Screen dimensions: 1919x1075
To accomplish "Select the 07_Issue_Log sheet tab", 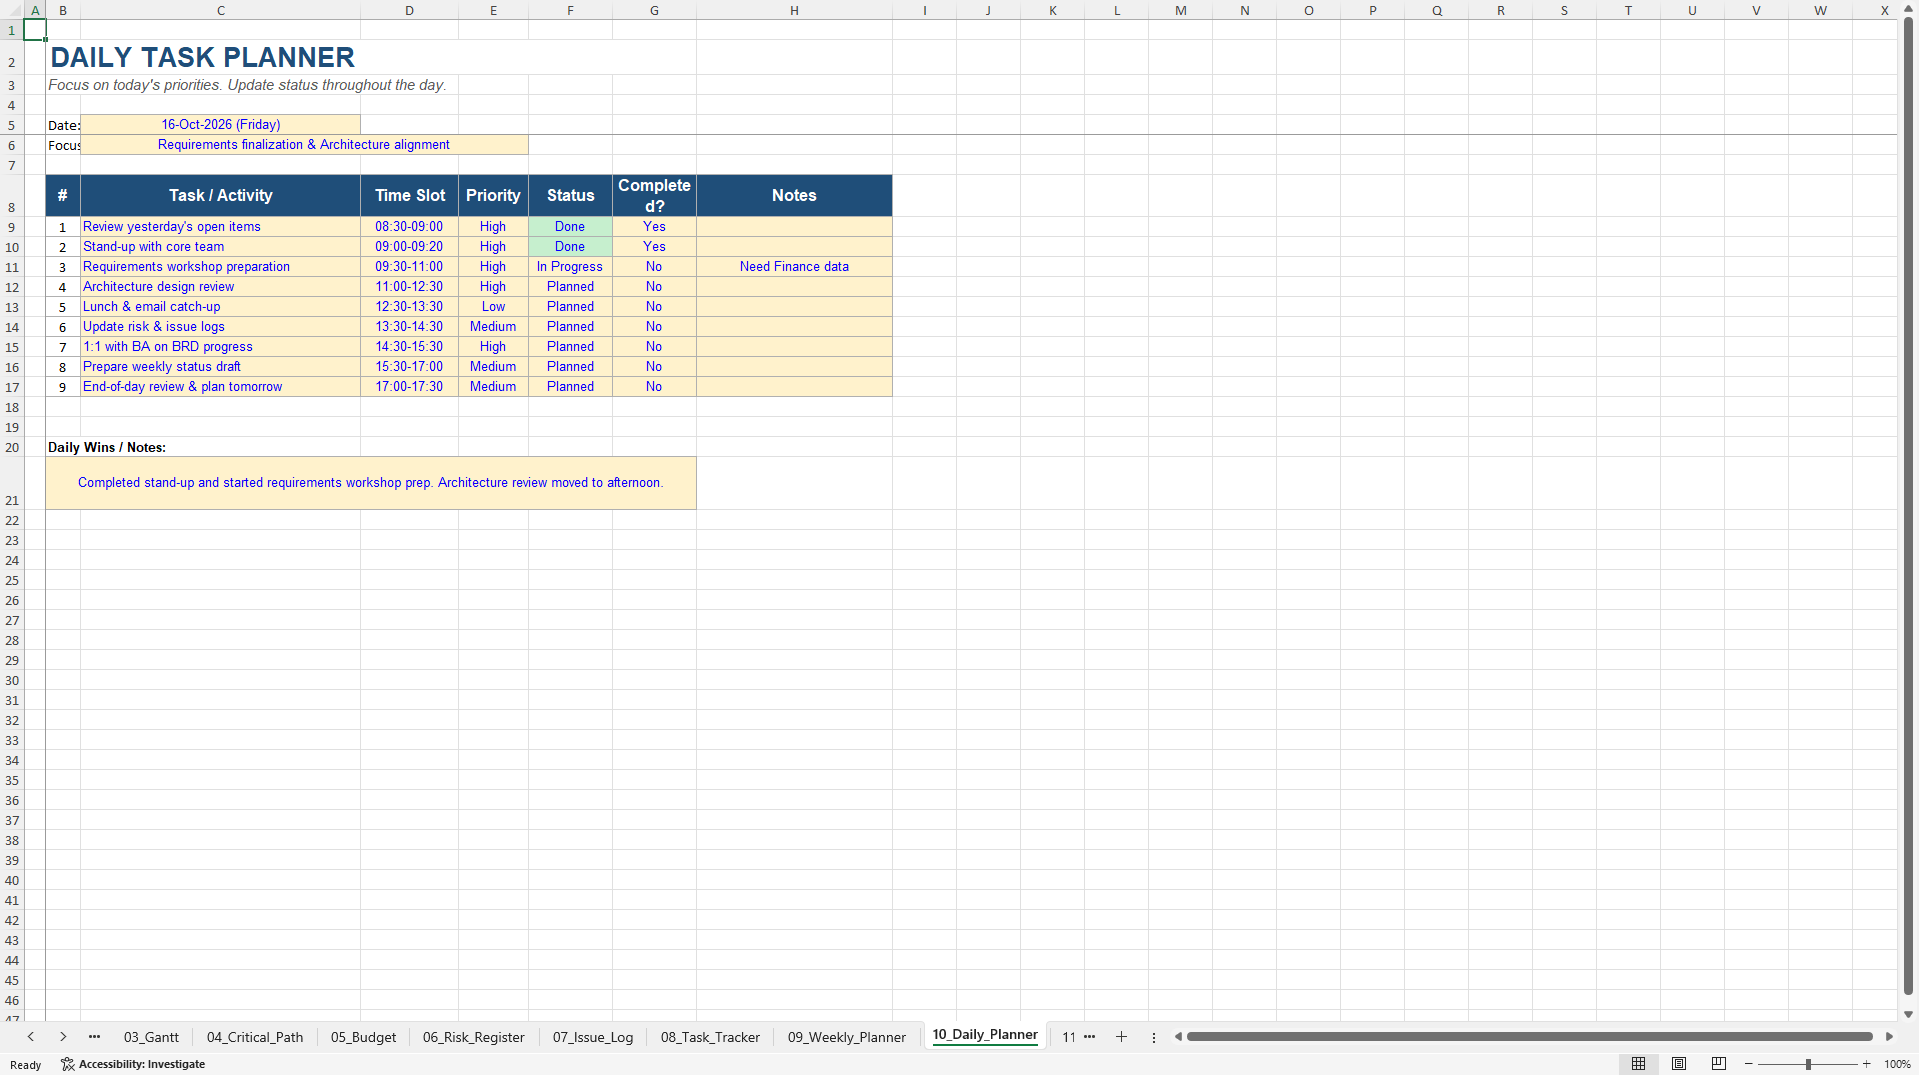I will click(593, 1037).
